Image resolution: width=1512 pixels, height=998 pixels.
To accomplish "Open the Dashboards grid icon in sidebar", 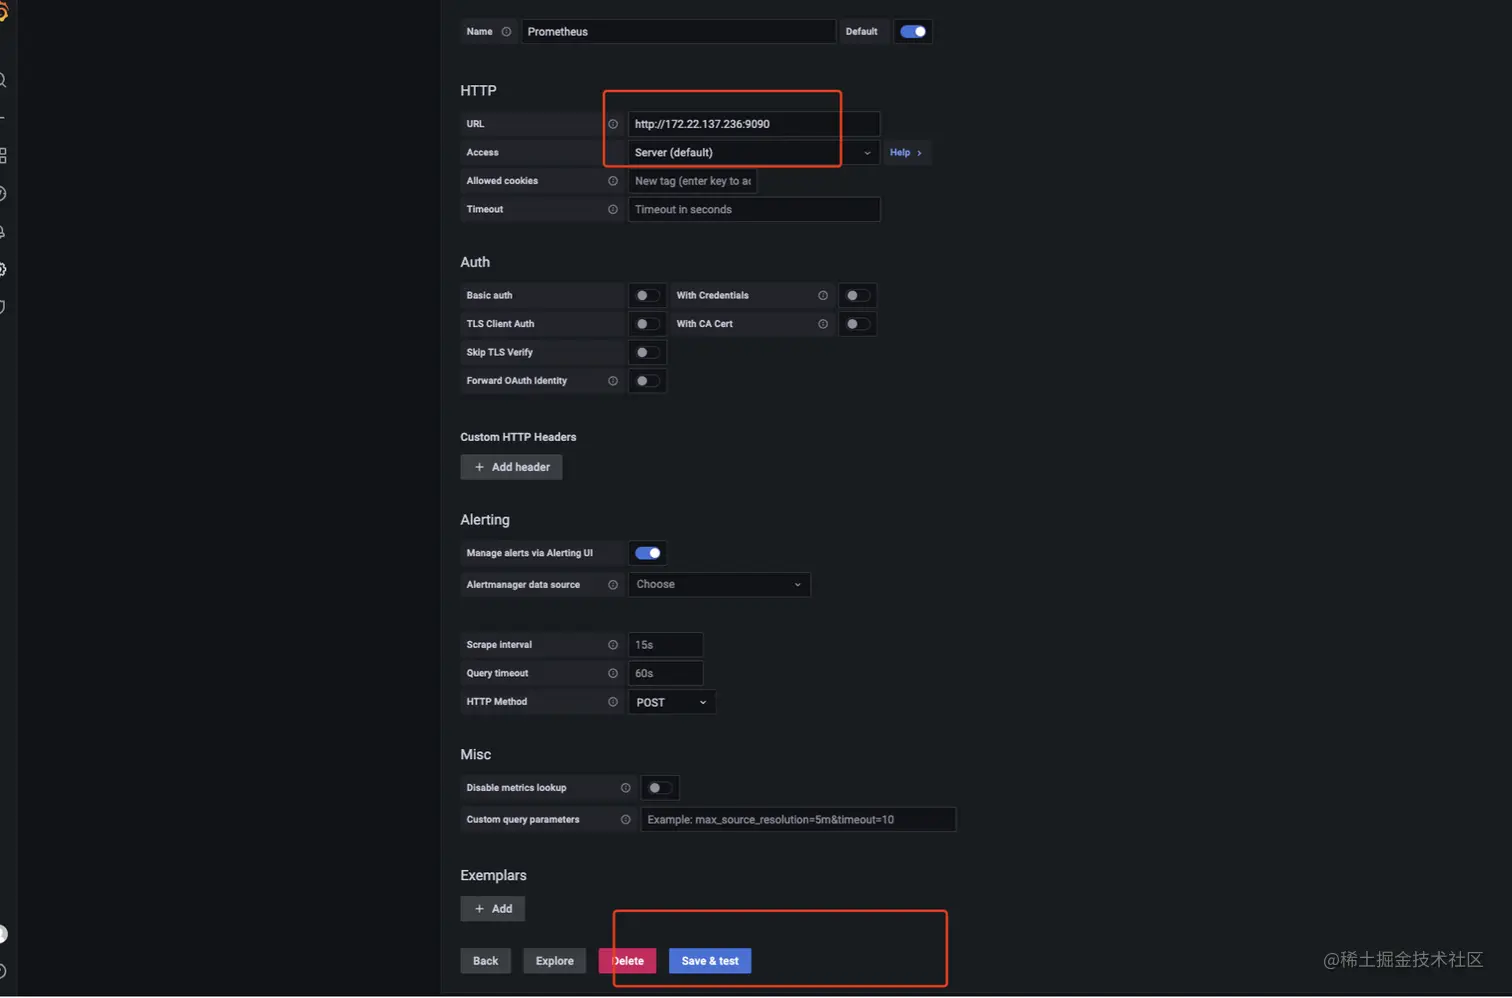I will (x=3, y=155).
